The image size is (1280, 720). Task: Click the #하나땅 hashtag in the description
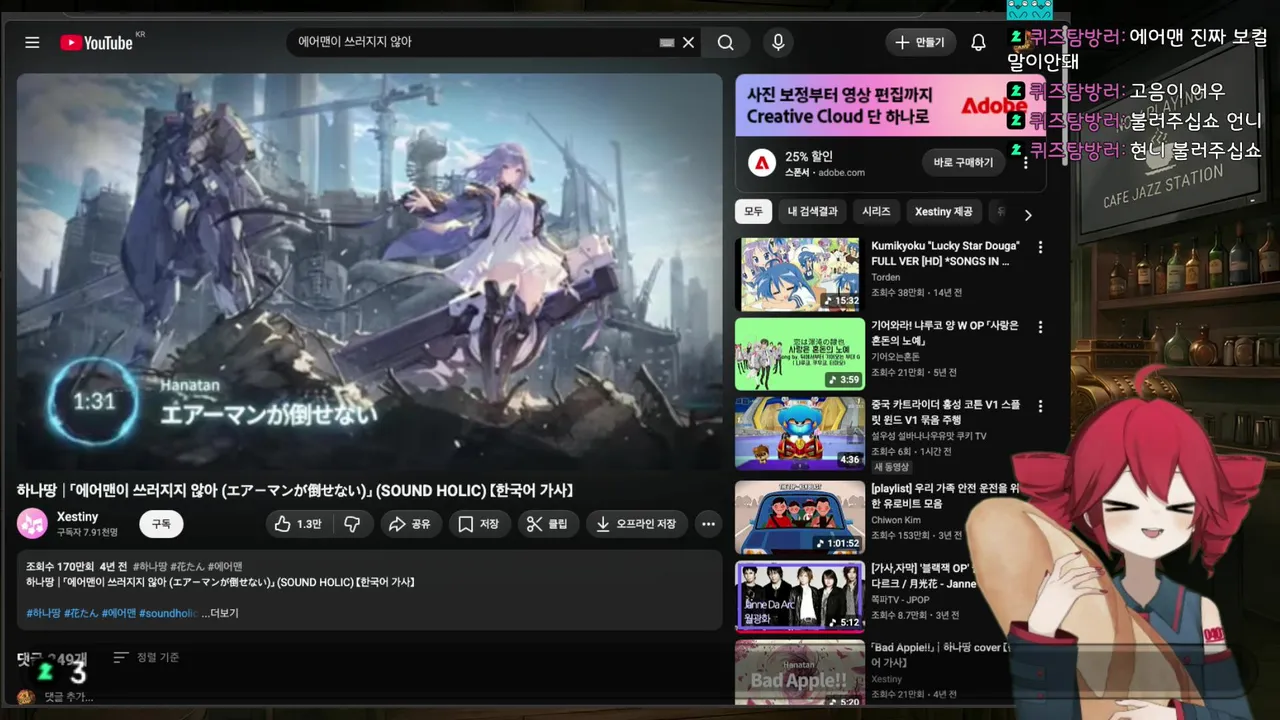[x=43, y=613]
